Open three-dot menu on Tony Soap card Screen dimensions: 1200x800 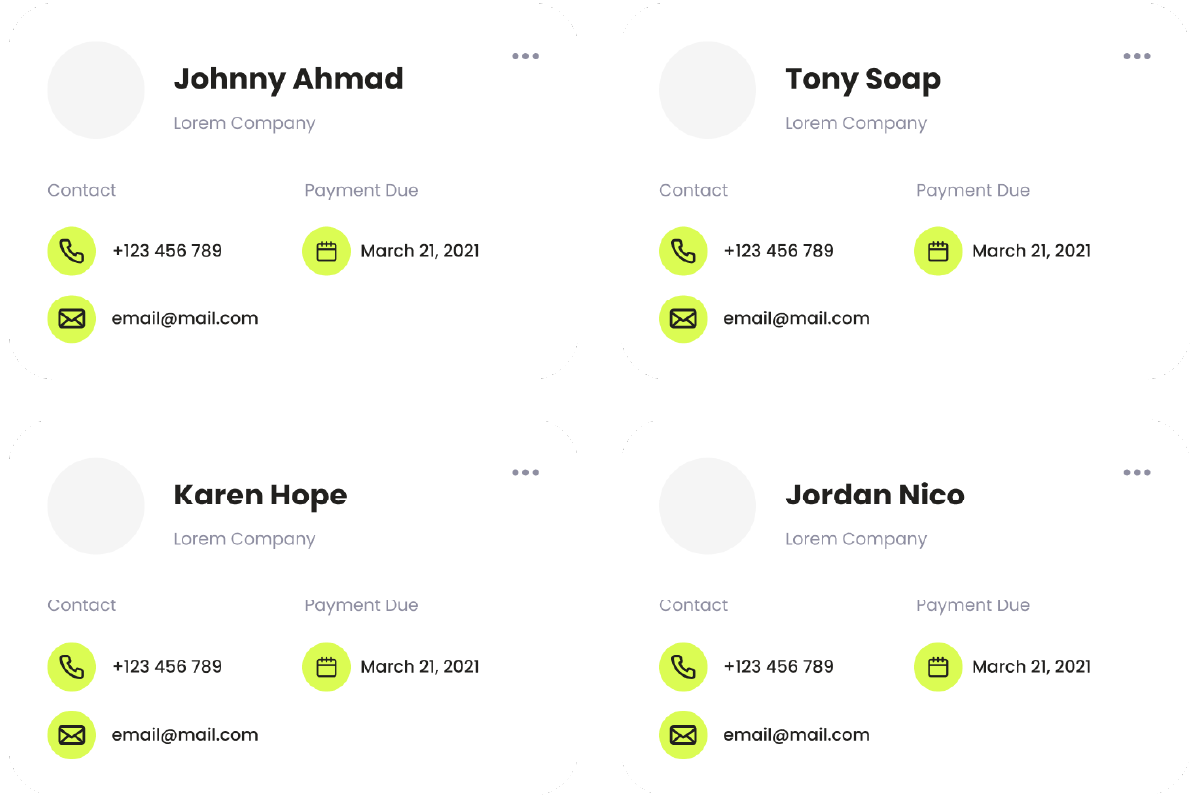pyautogui.click(x=1137, y=56)
